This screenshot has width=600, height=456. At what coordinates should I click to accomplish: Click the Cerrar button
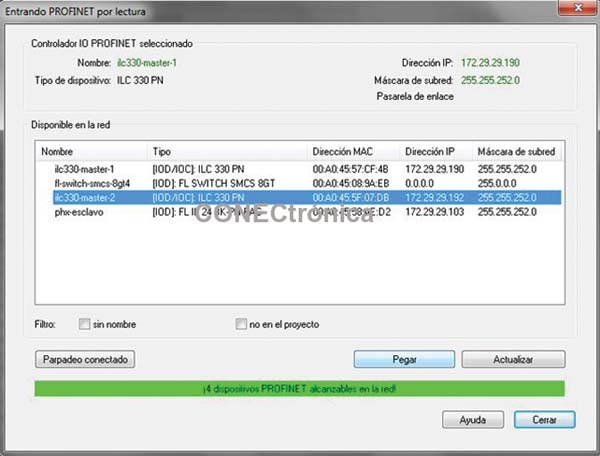[x=544, y=420]
